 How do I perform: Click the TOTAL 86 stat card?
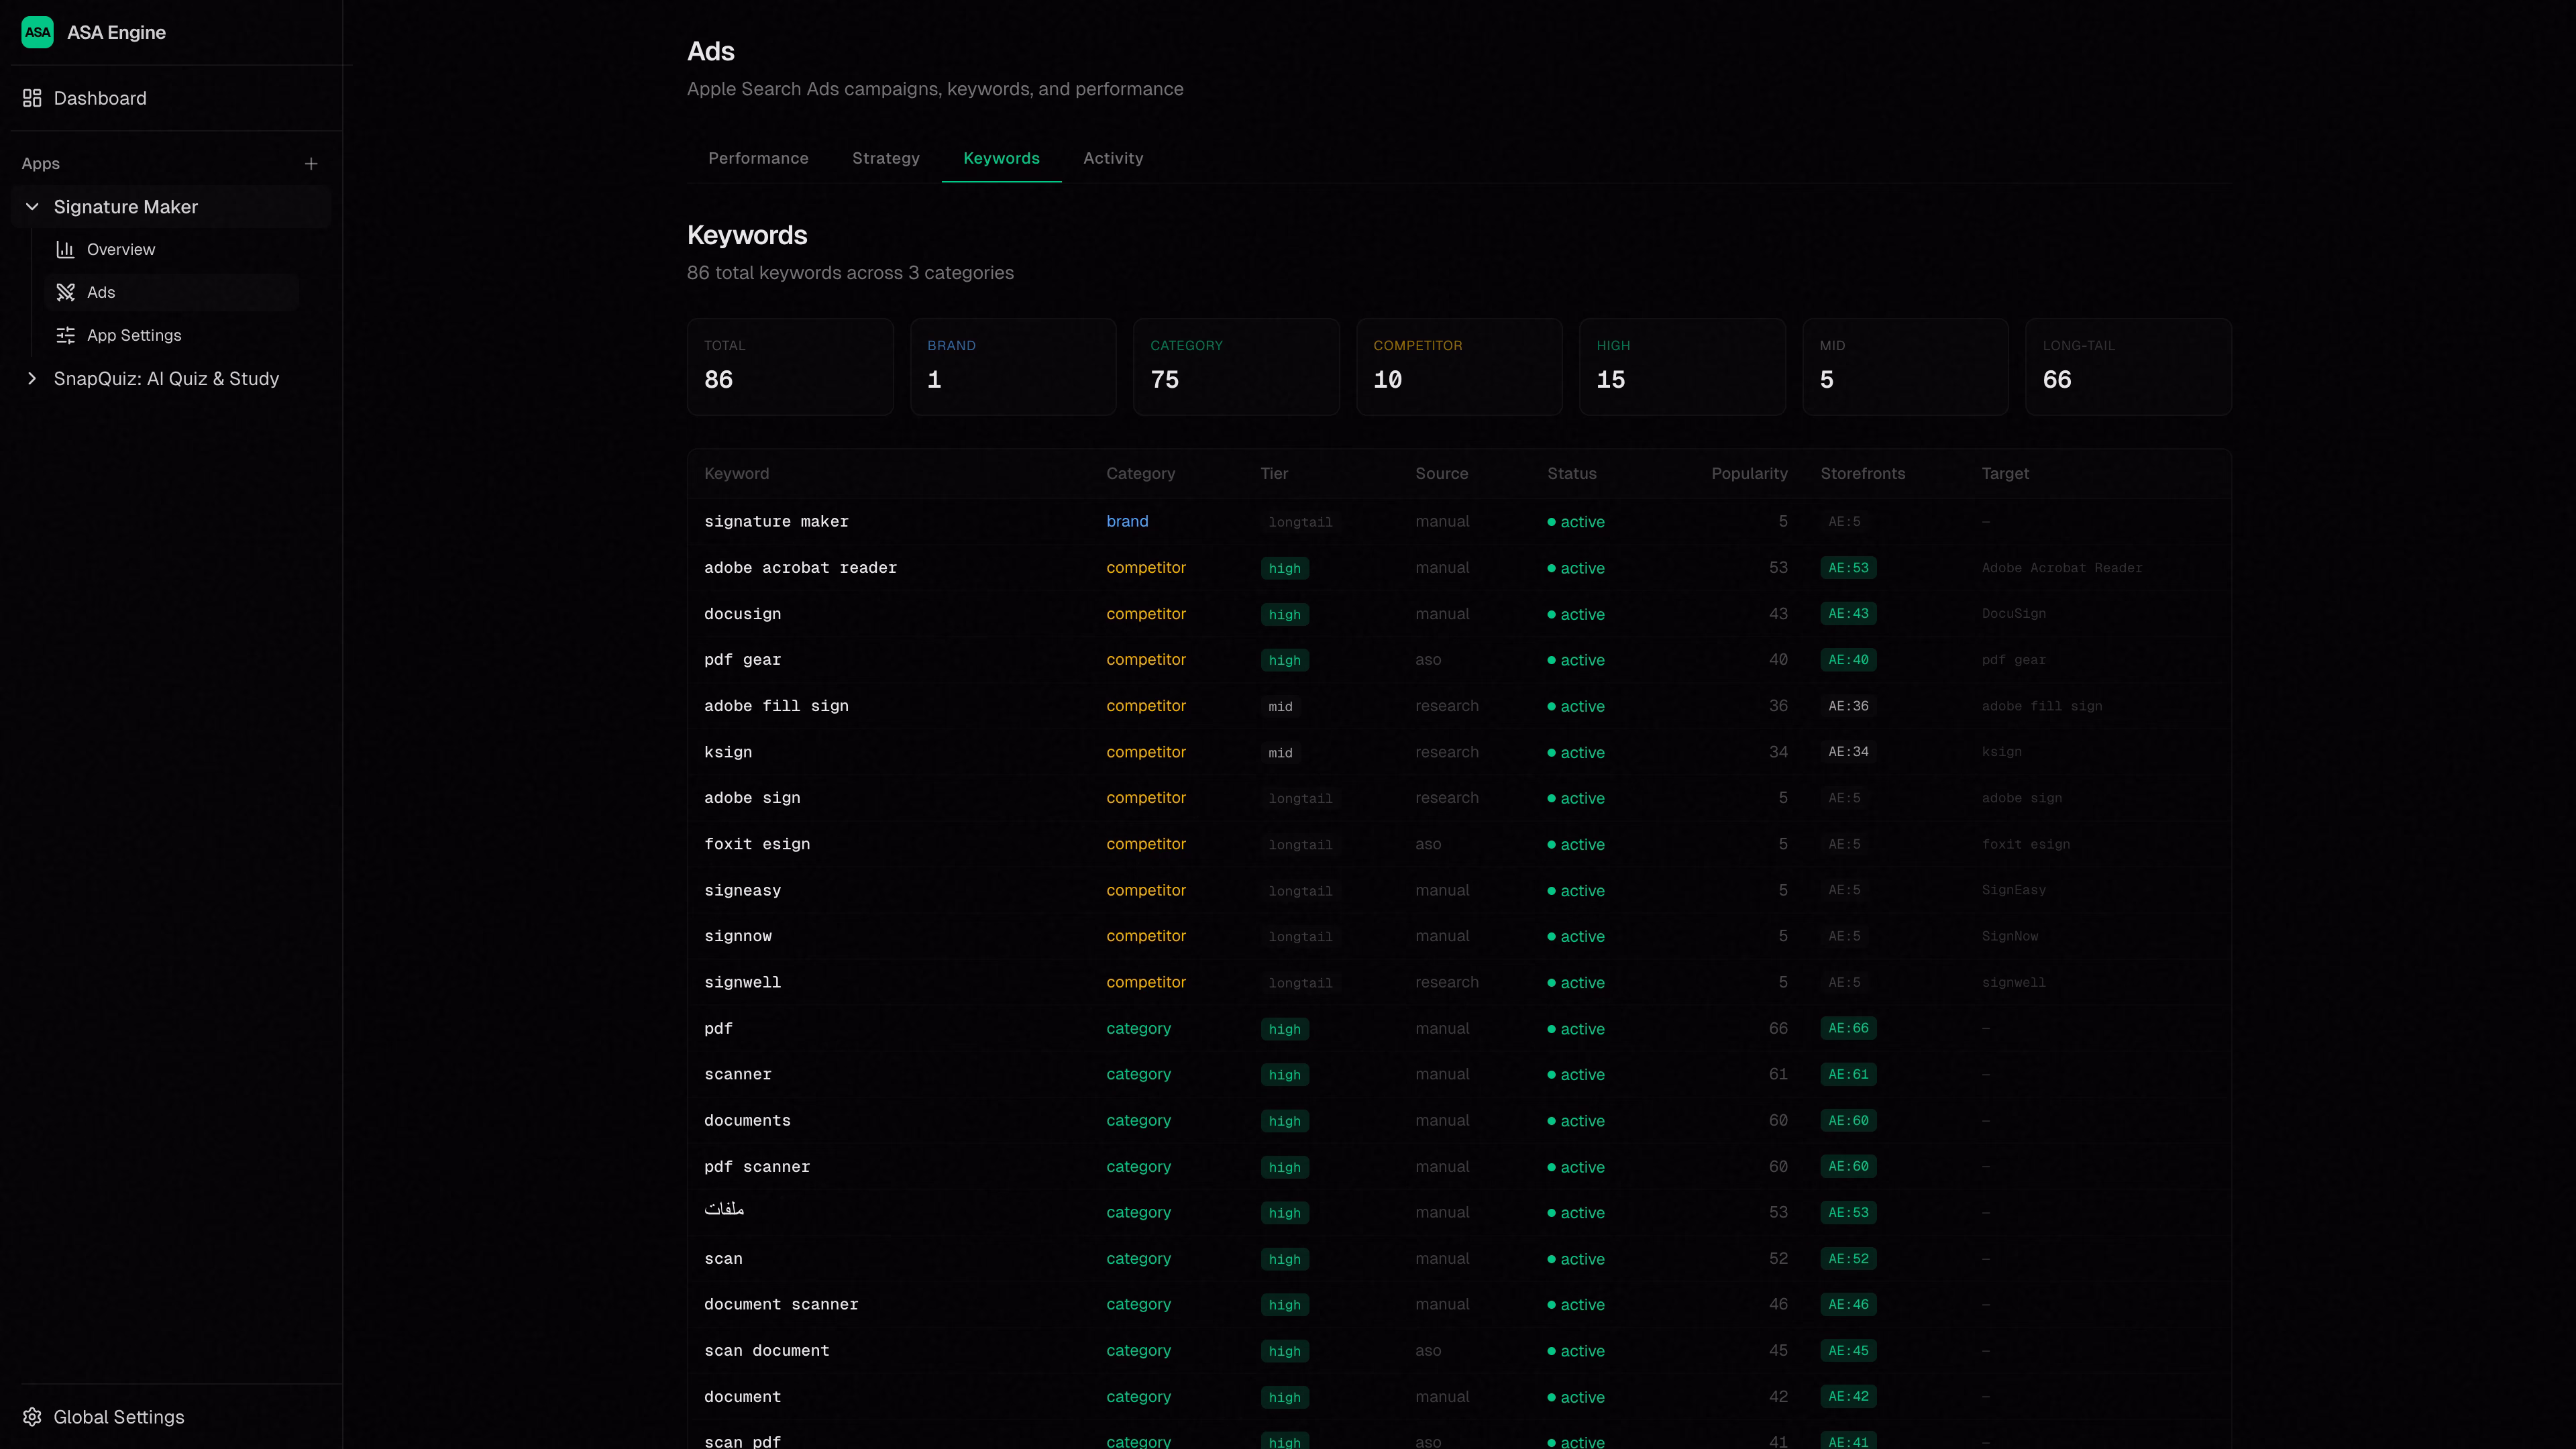pyautogui.click(x=790, y=366)
